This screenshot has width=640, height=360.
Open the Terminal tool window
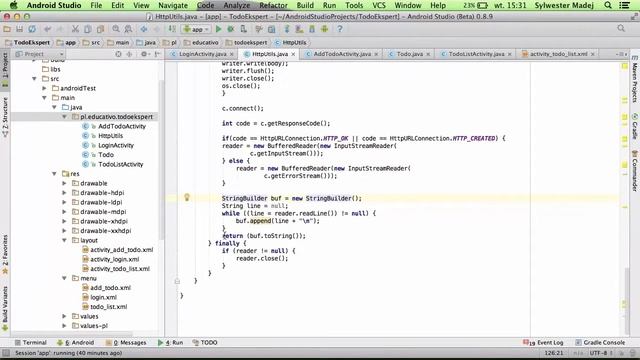(31, 342)
